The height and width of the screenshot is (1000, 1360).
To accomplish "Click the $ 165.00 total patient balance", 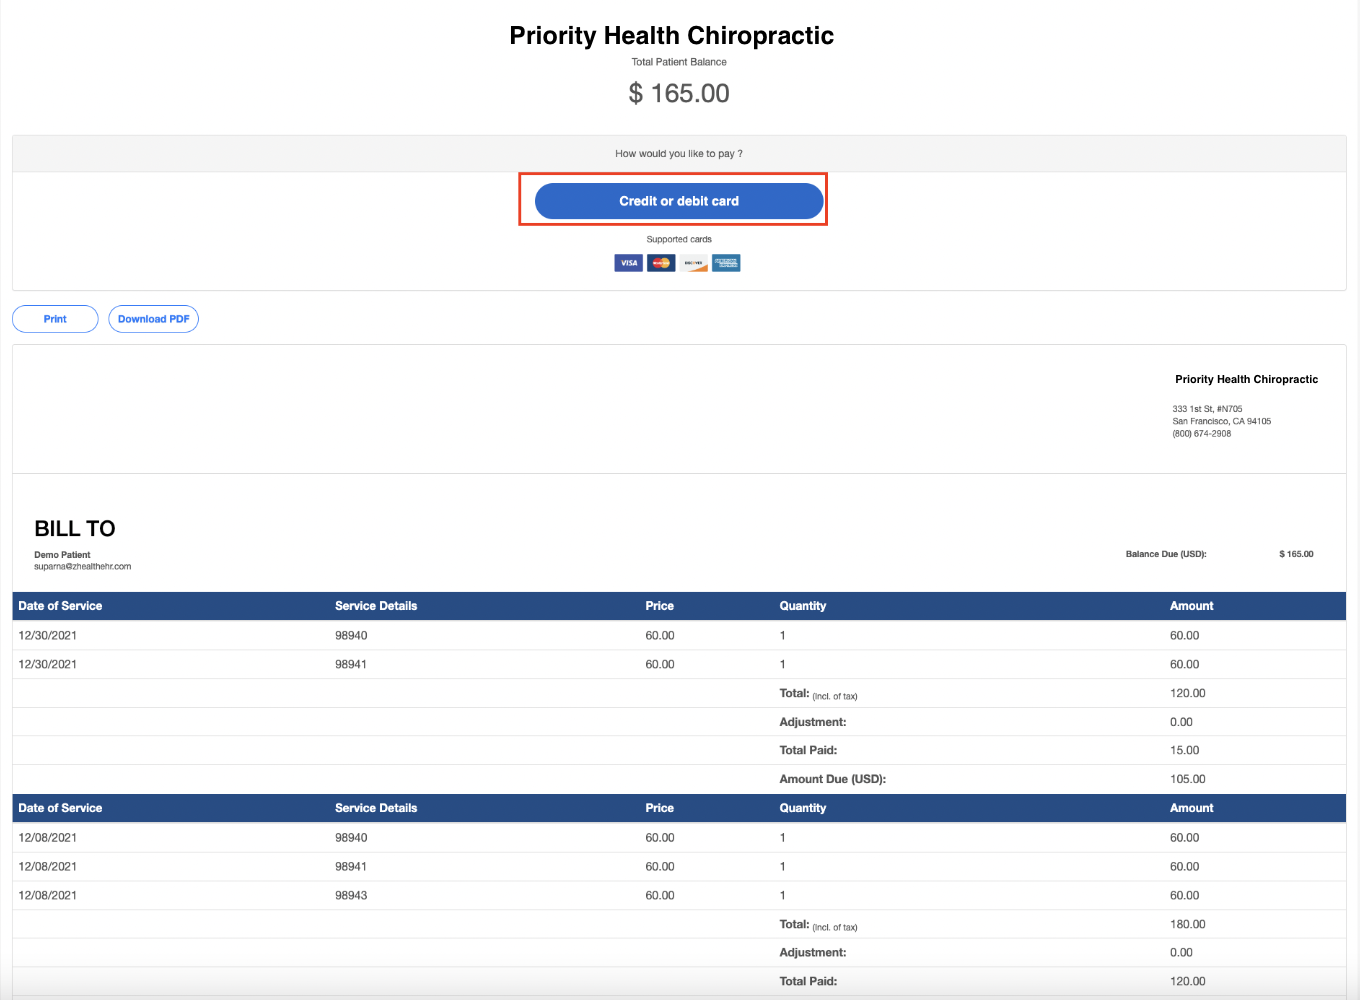I will pos(679,94).
